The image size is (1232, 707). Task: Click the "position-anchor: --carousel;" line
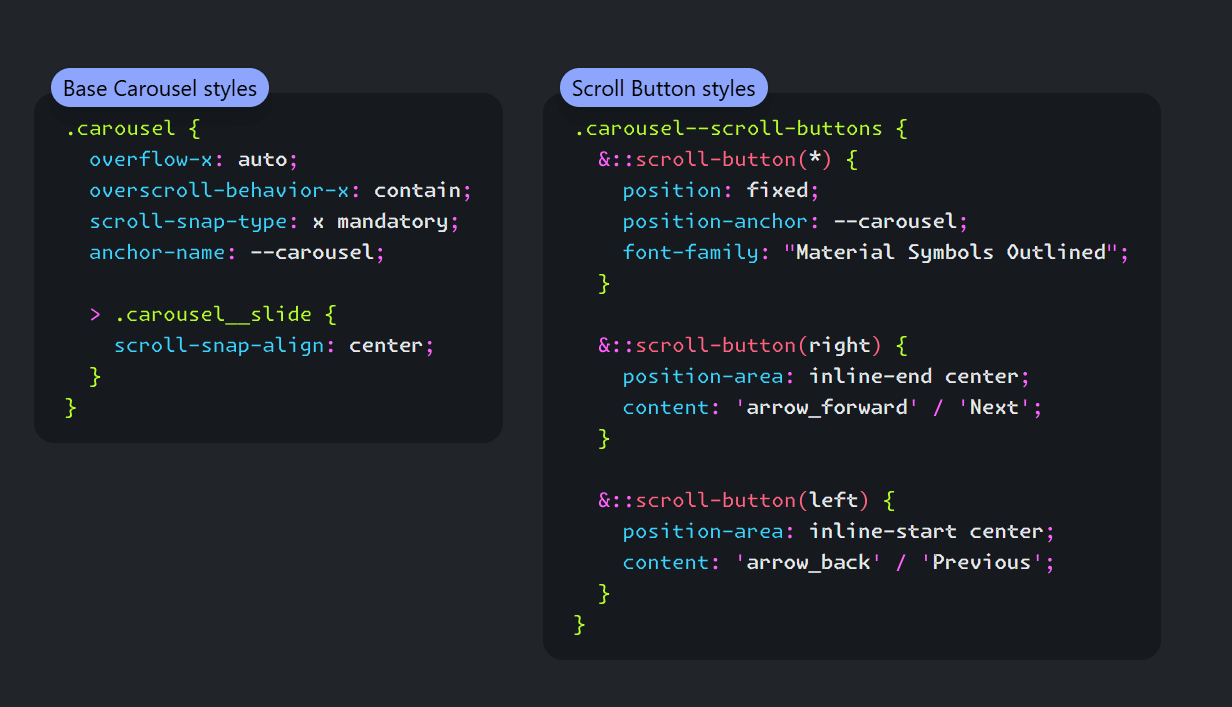[x=795, y=221]
